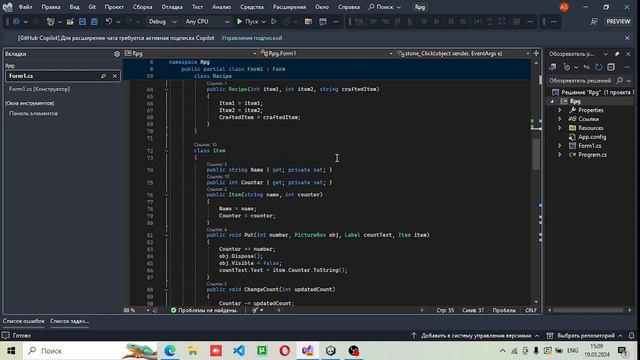
Task: Click the Solution Explorer collapse all icon
Action: coord(611,67)
